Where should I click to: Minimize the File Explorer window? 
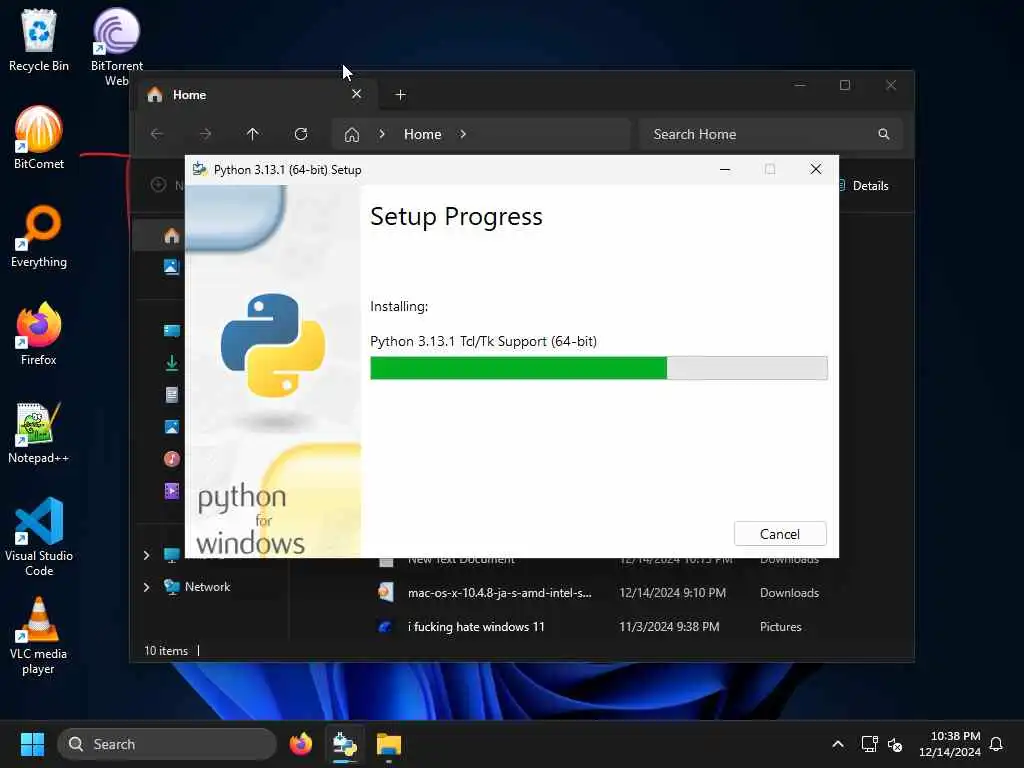[x=800, y=85]
